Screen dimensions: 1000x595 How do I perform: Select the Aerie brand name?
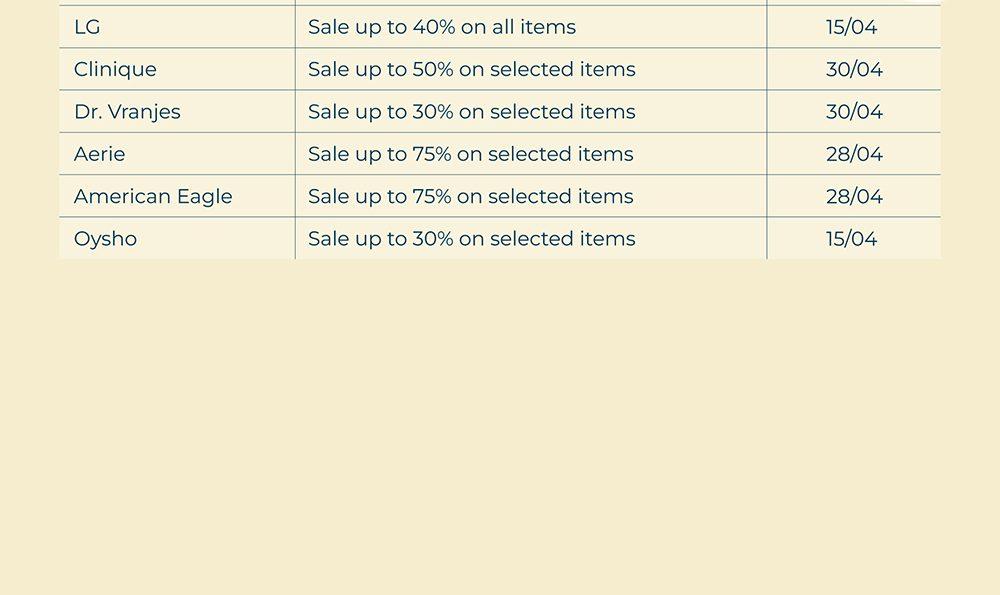pos(100,154)
